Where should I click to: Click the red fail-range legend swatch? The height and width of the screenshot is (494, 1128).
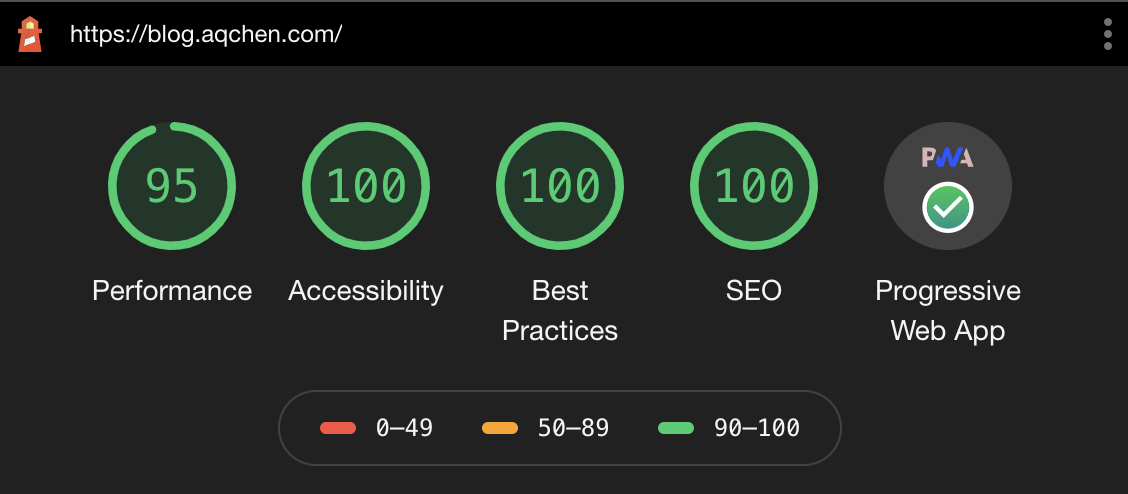338,428
